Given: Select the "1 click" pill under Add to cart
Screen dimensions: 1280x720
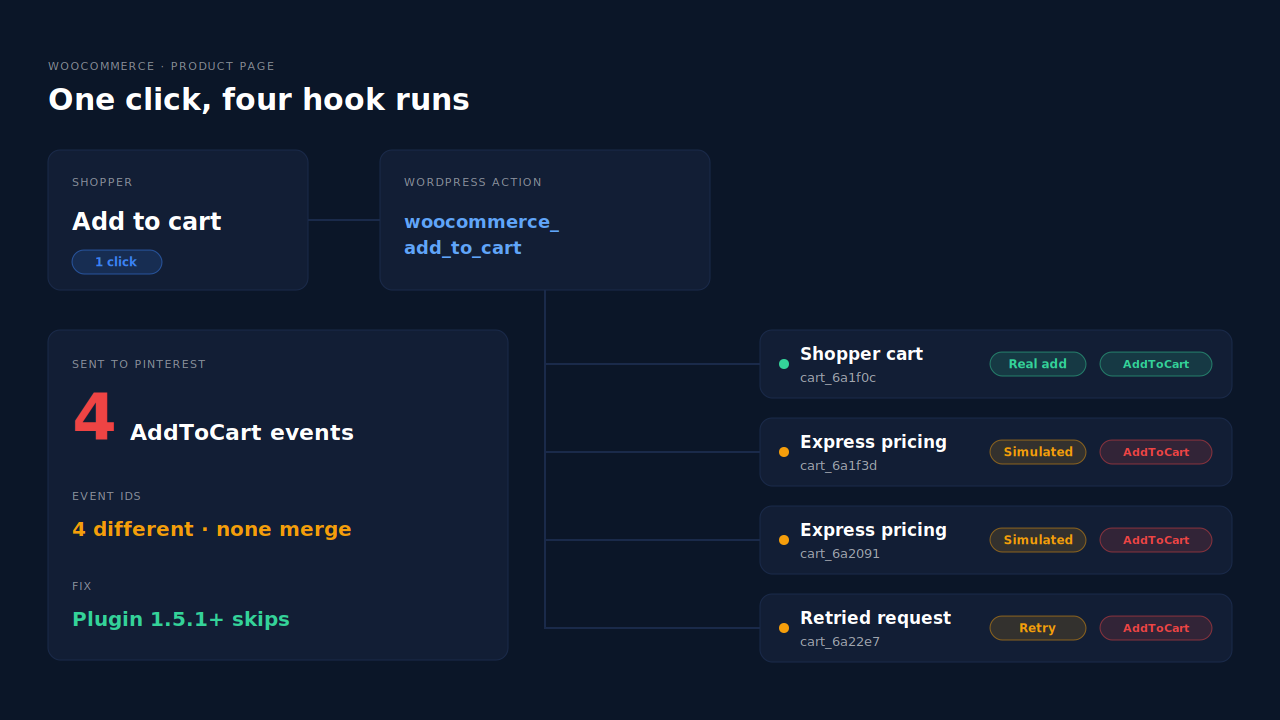Looking at the screenshot, I should point(117,262).
